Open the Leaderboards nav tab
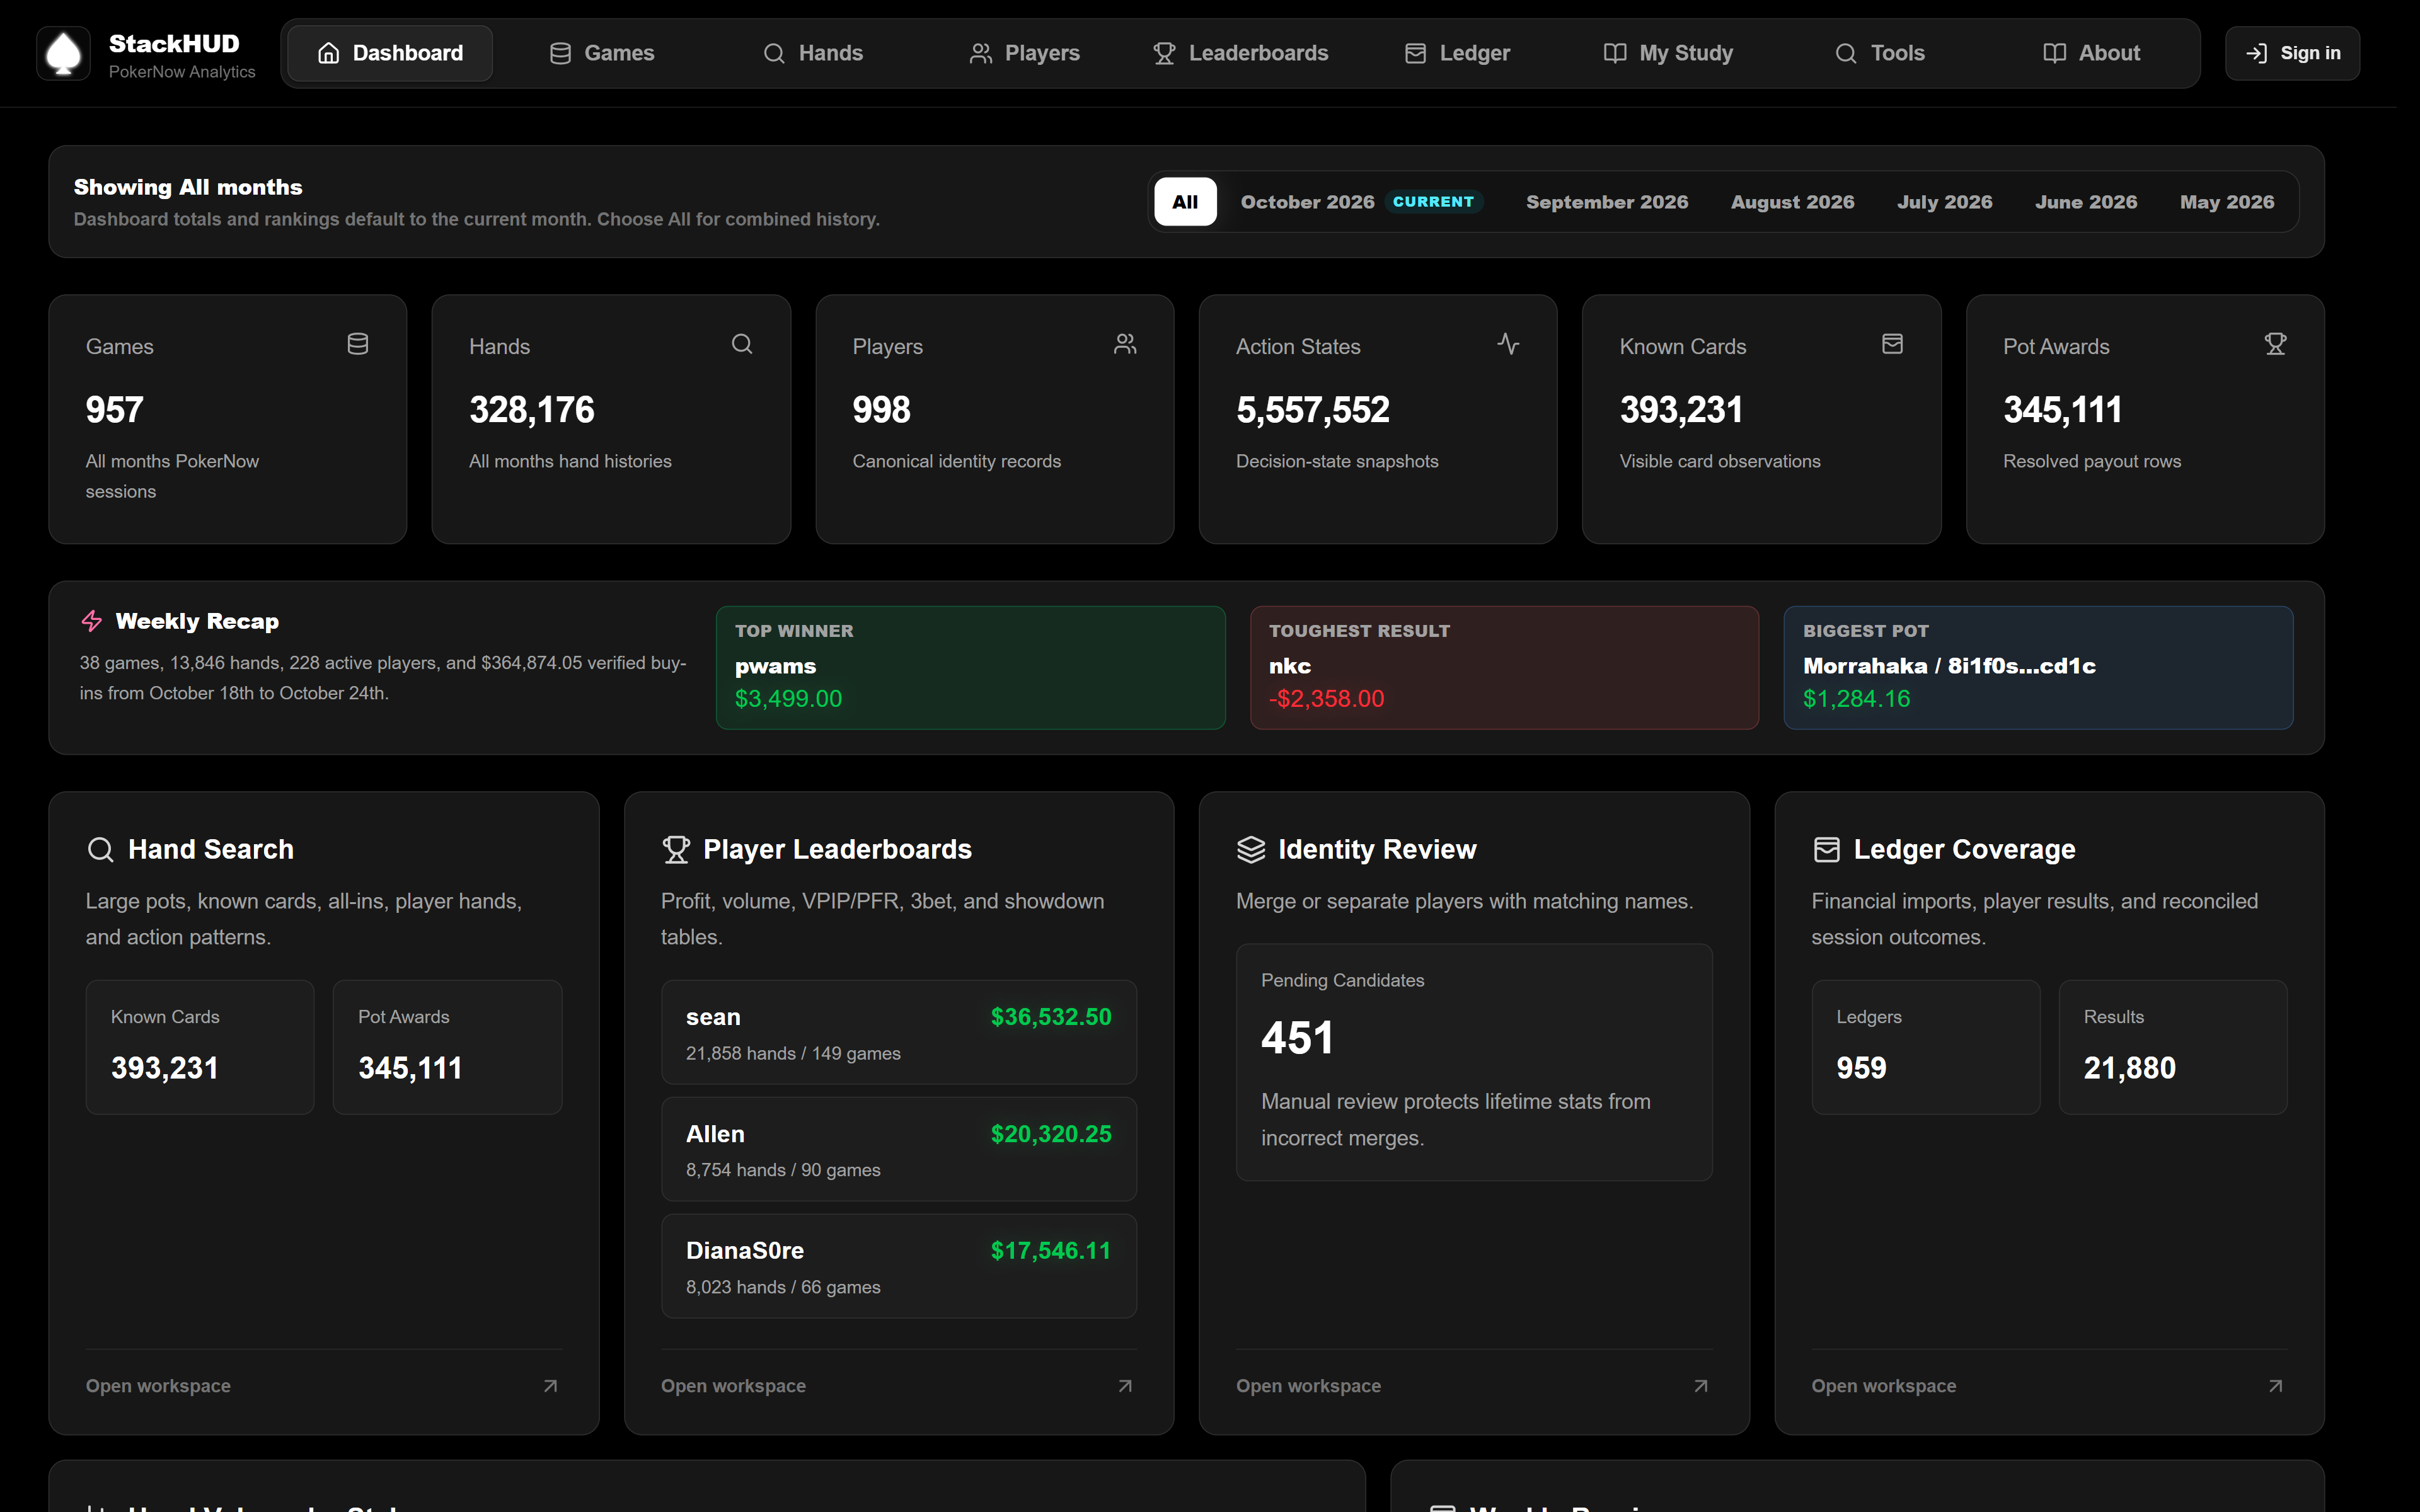 pos(1240,53)
